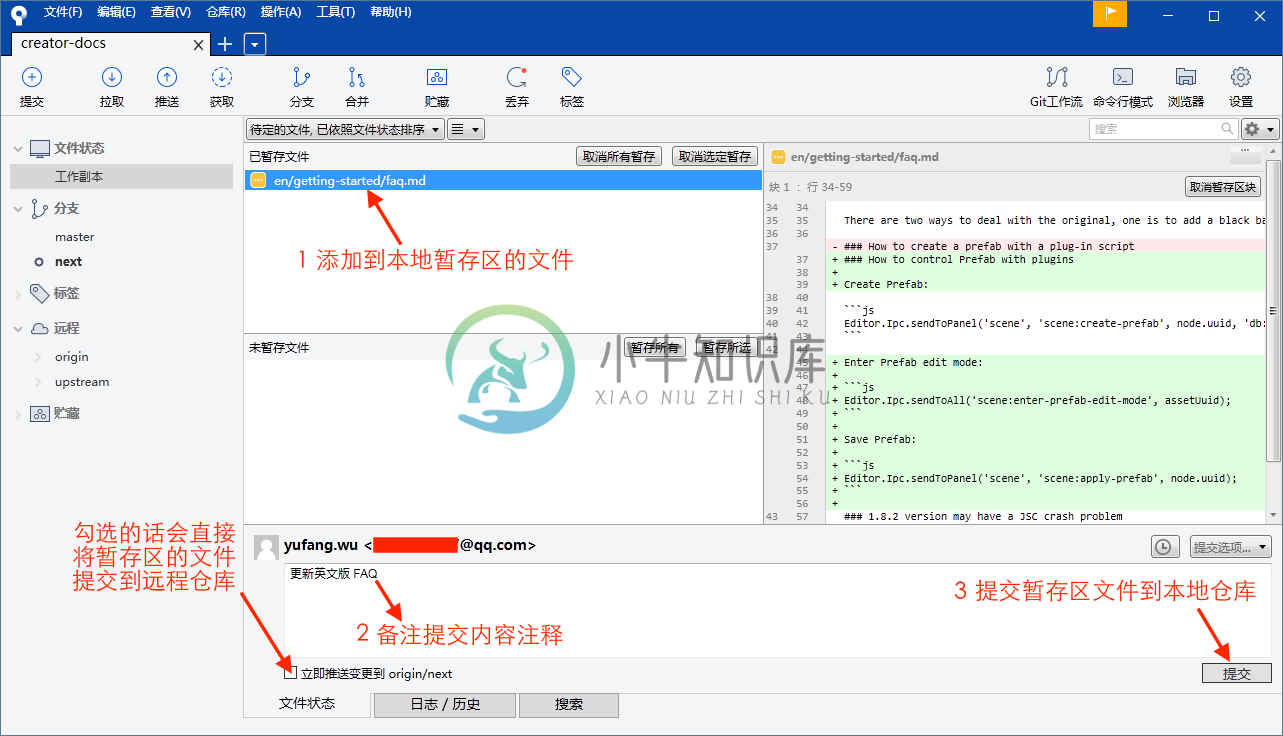Click the plus icon for new tab
Screen dimensions: 1283x736
pyautogui.click(x=225, y=44)
